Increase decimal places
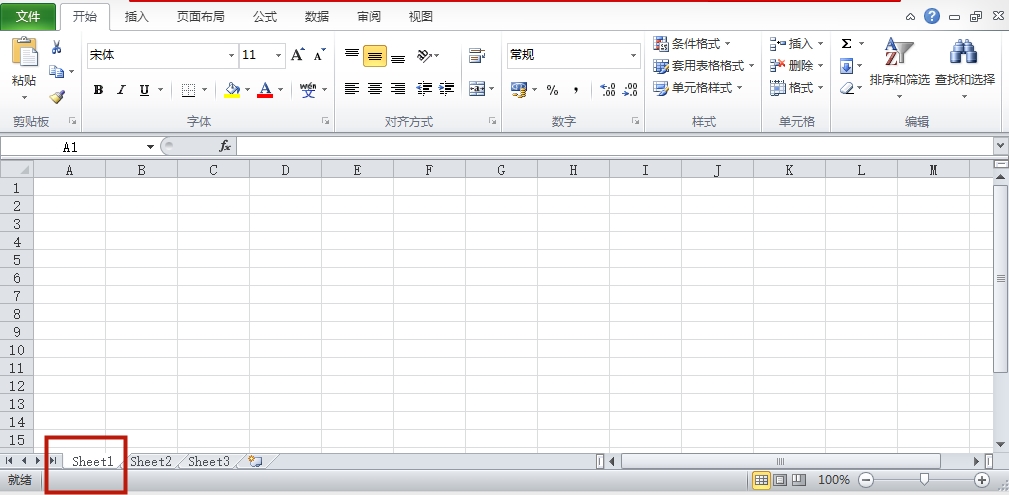1009x495 pixels. click(607, 90)
